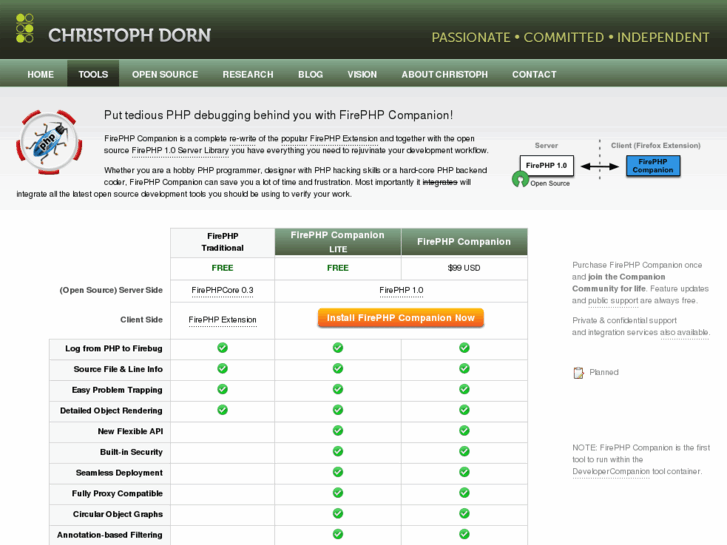Select the Tools navigation tab

click(93, 74)
